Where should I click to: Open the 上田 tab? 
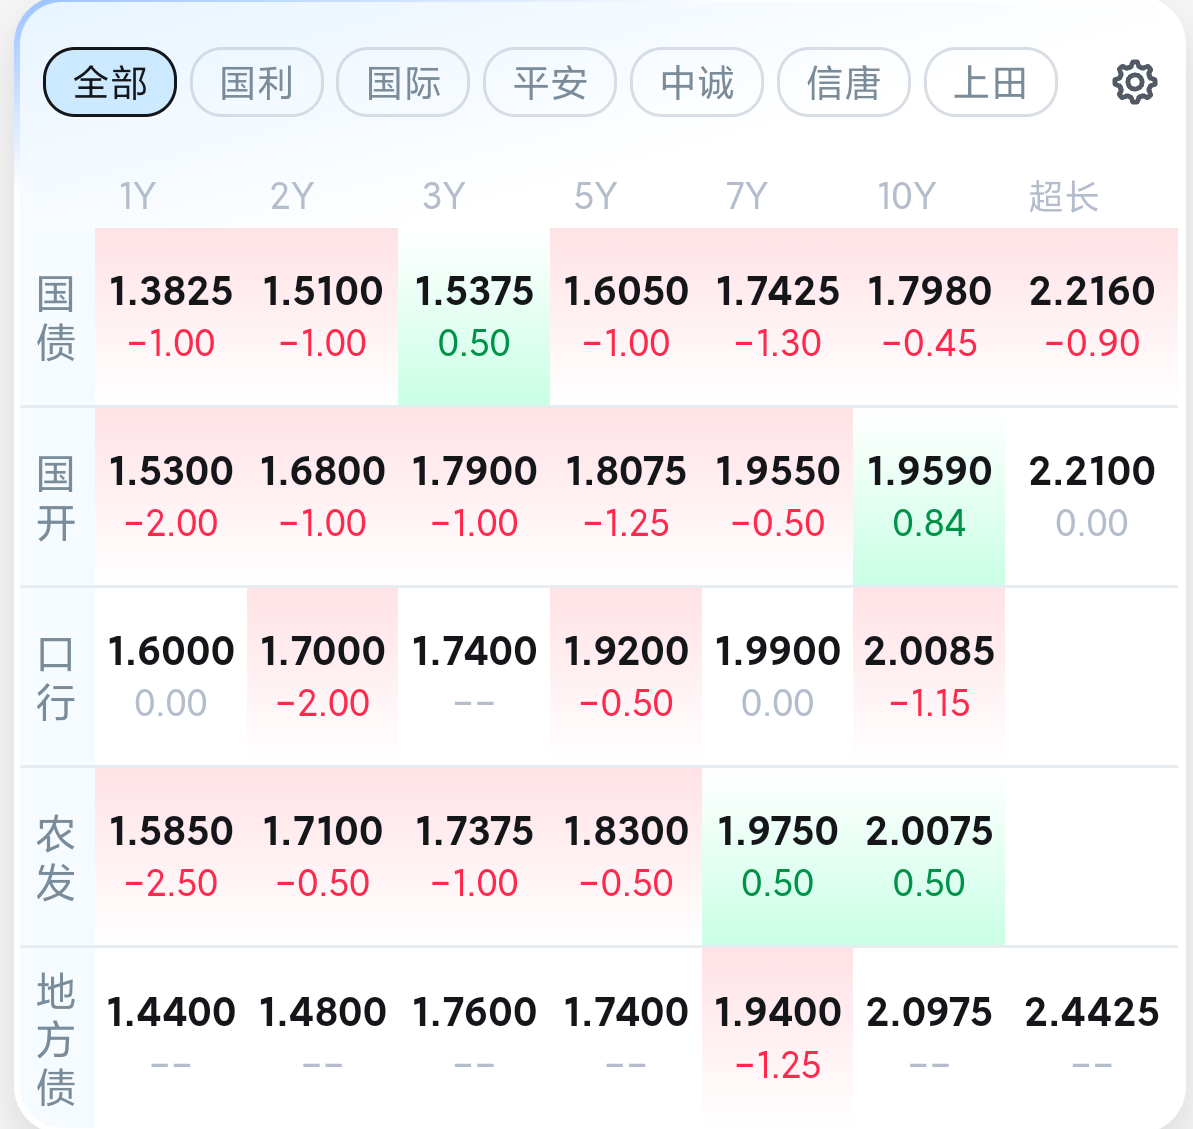point(991,82)
